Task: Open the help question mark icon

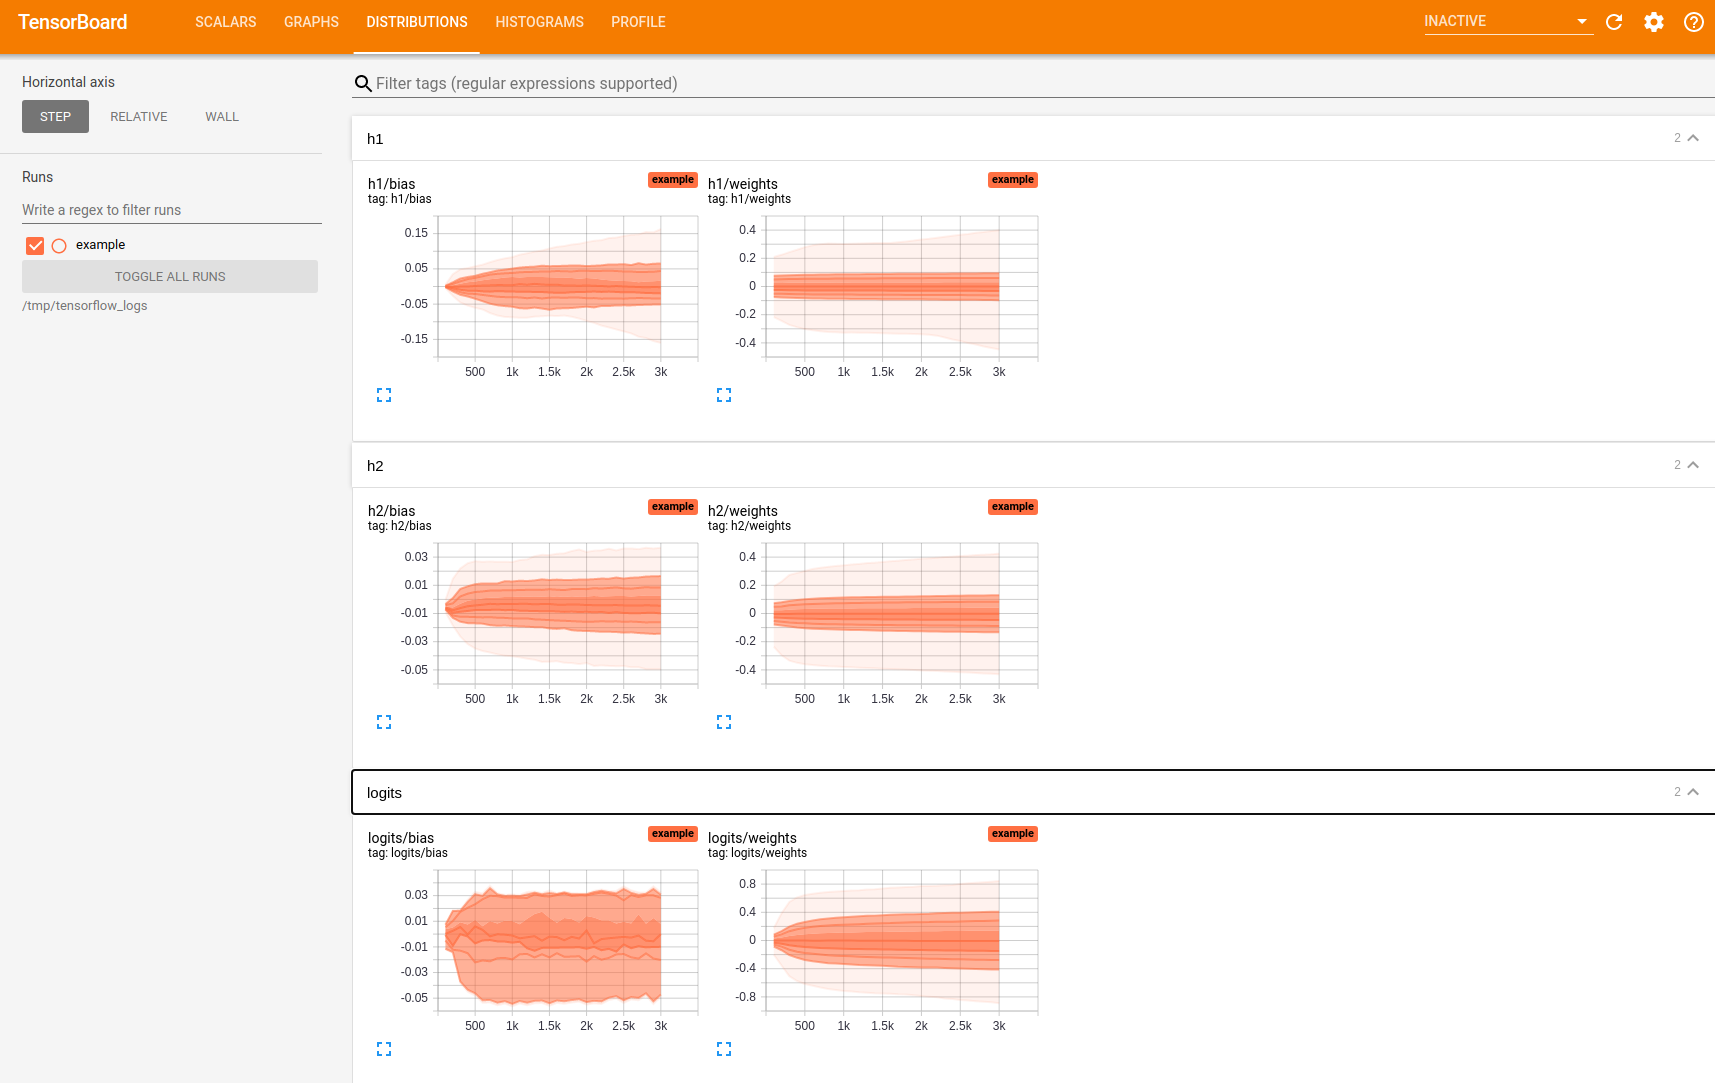Action: tap(1693, 22)
